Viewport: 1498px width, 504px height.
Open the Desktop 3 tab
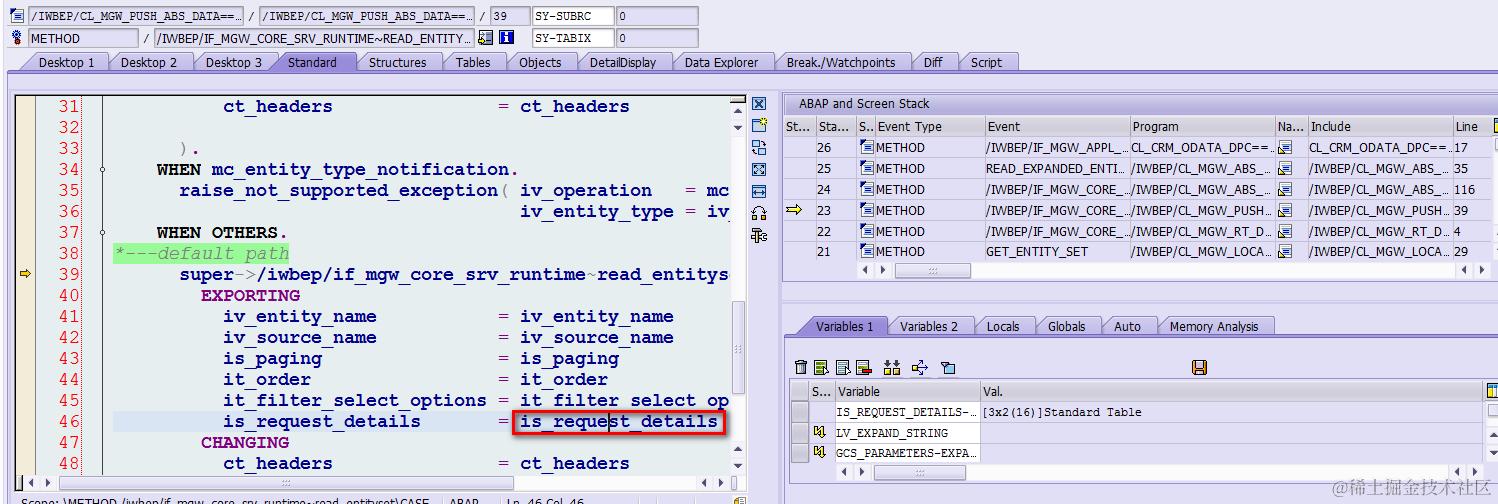234,62
